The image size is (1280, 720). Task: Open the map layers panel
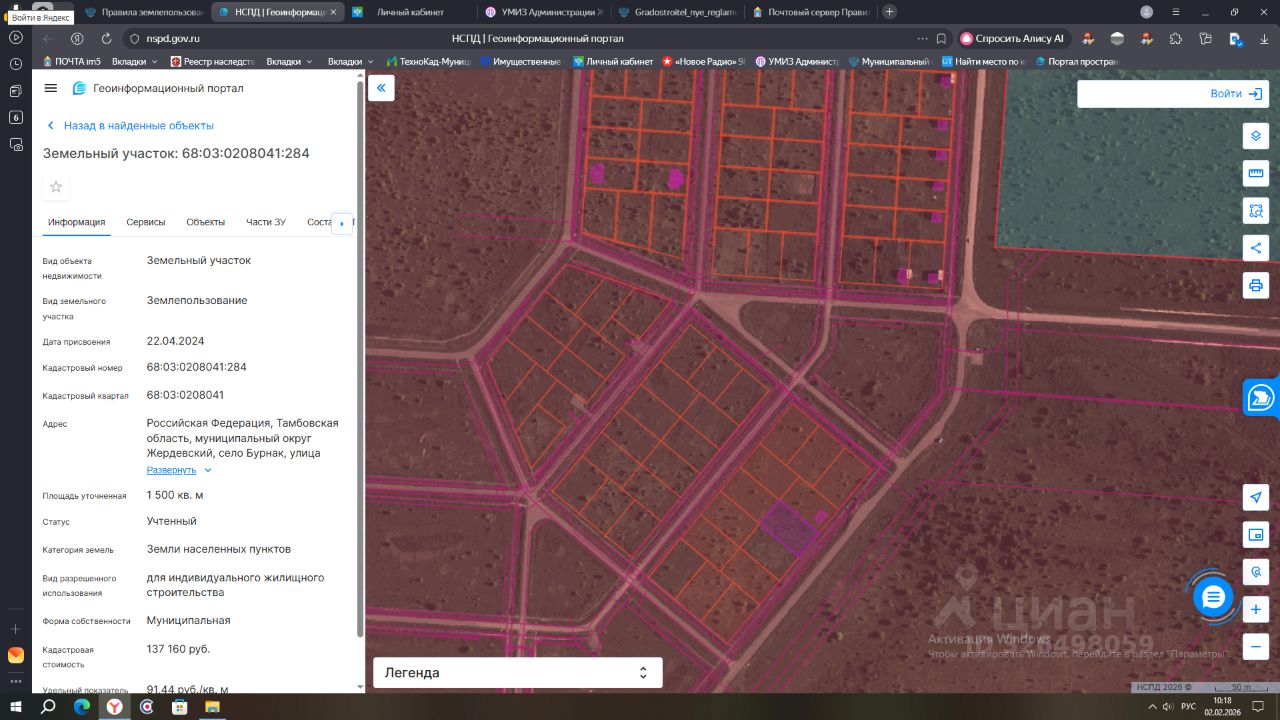1256,136
